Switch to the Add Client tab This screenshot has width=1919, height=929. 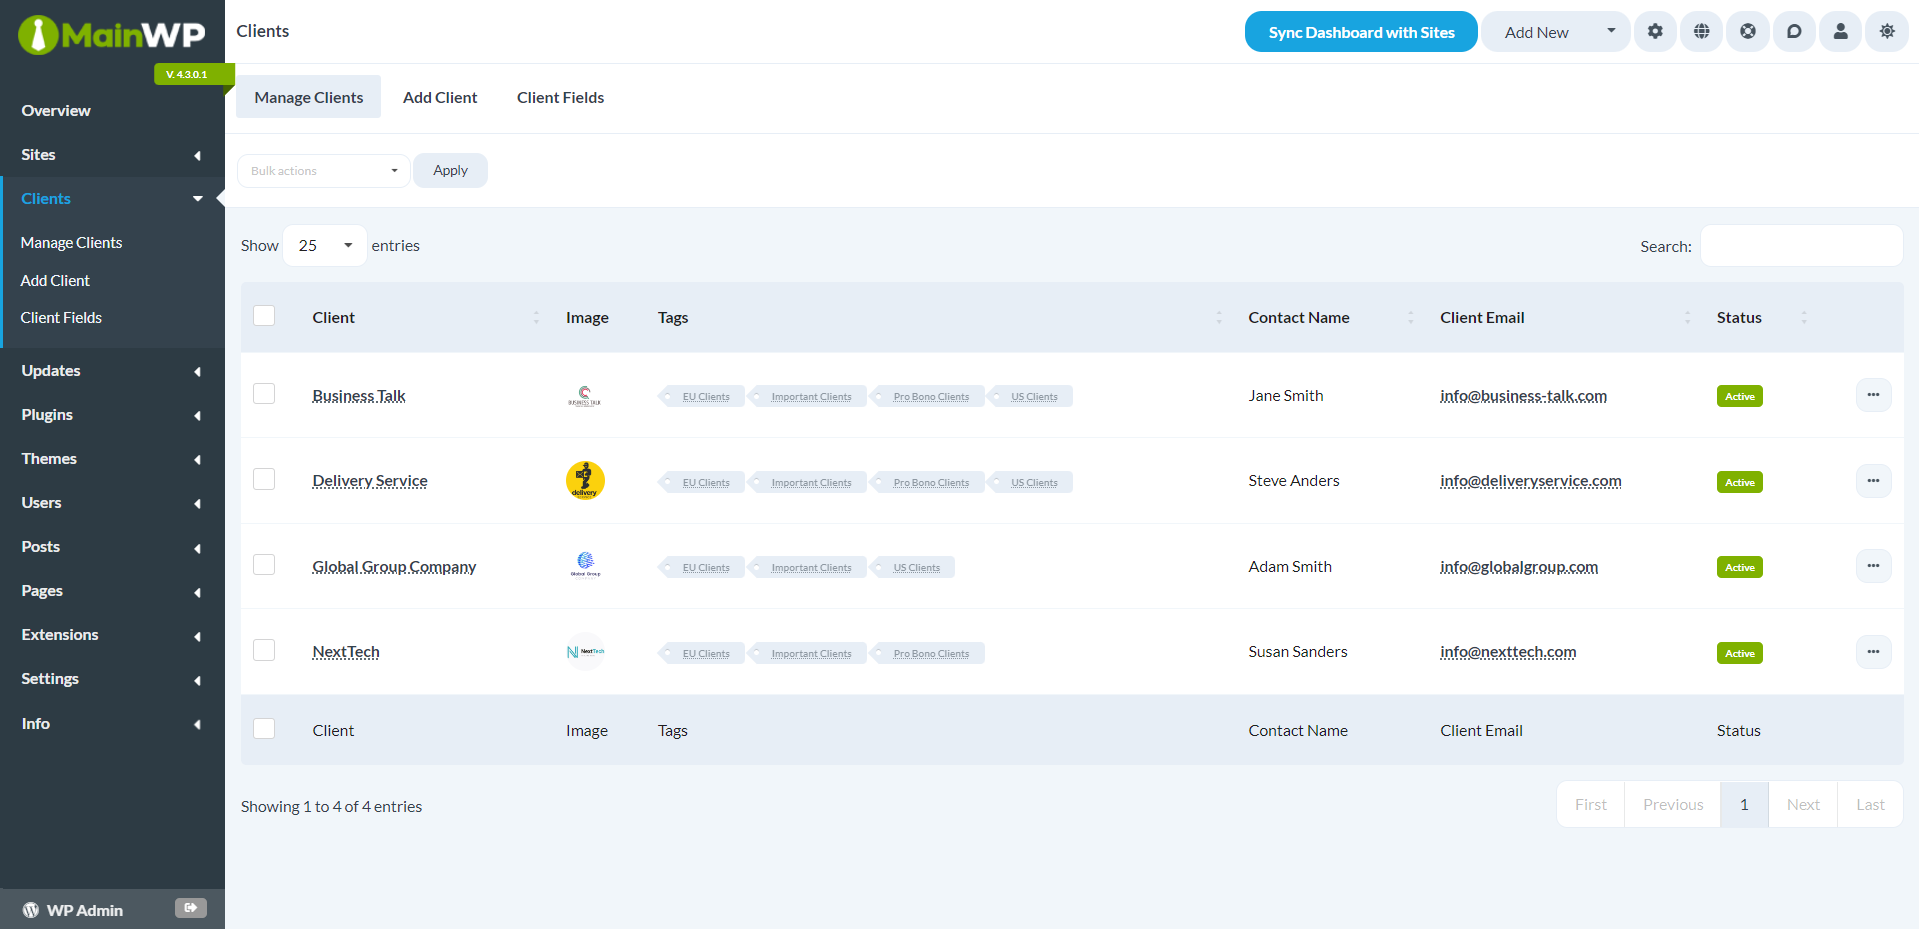(440, 97)
